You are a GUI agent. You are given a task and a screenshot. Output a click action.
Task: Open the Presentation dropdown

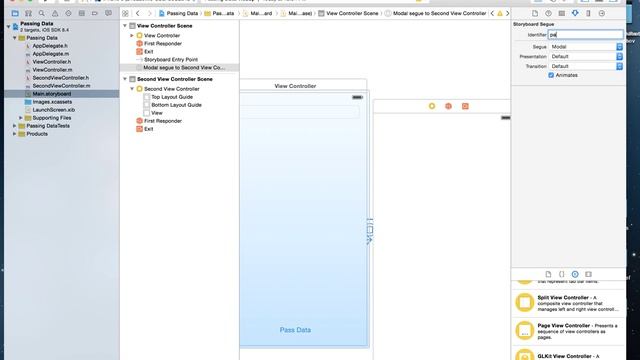tap(586, 56)
